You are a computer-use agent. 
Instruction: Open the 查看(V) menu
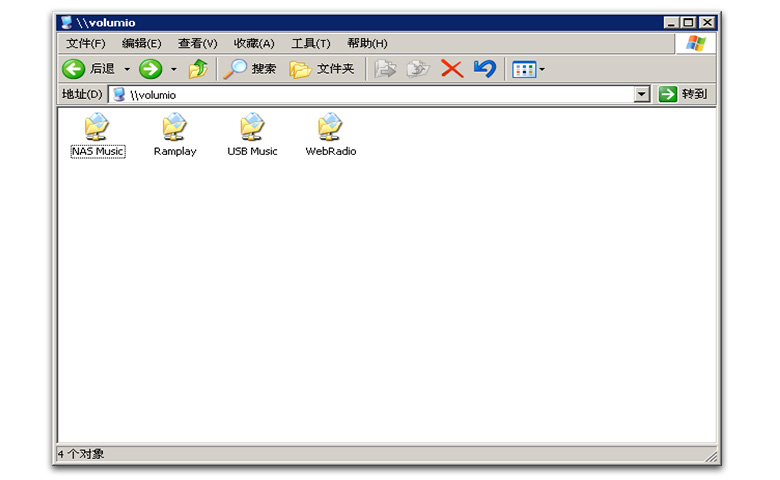pos(197,43)
